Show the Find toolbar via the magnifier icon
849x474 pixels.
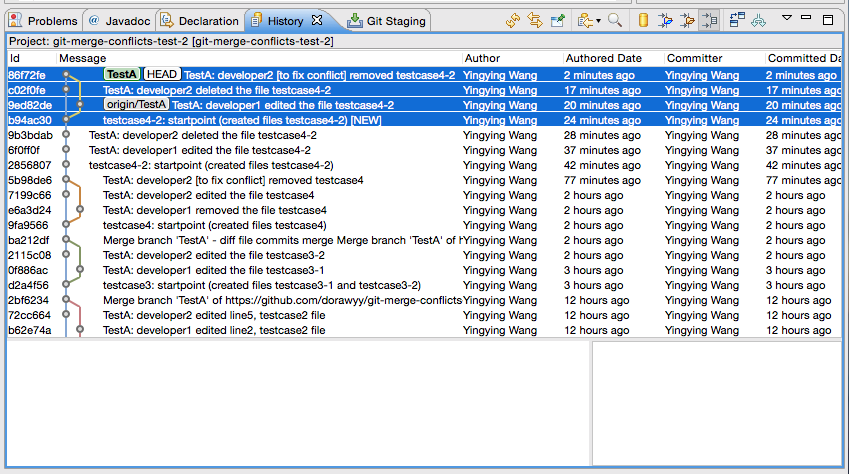(615, 21)
